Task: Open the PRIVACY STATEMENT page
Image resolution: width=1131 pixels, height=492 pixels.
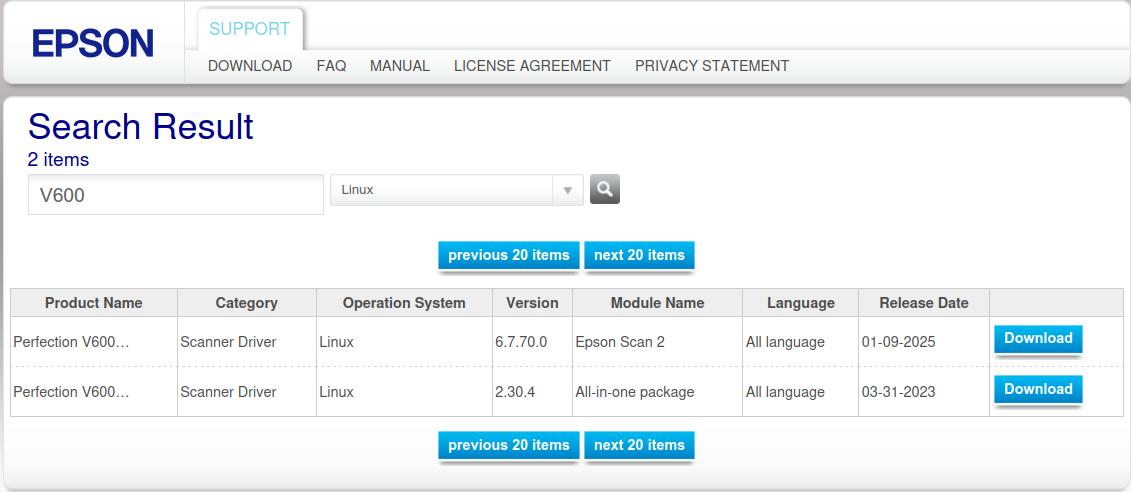Action: [712, 66]
